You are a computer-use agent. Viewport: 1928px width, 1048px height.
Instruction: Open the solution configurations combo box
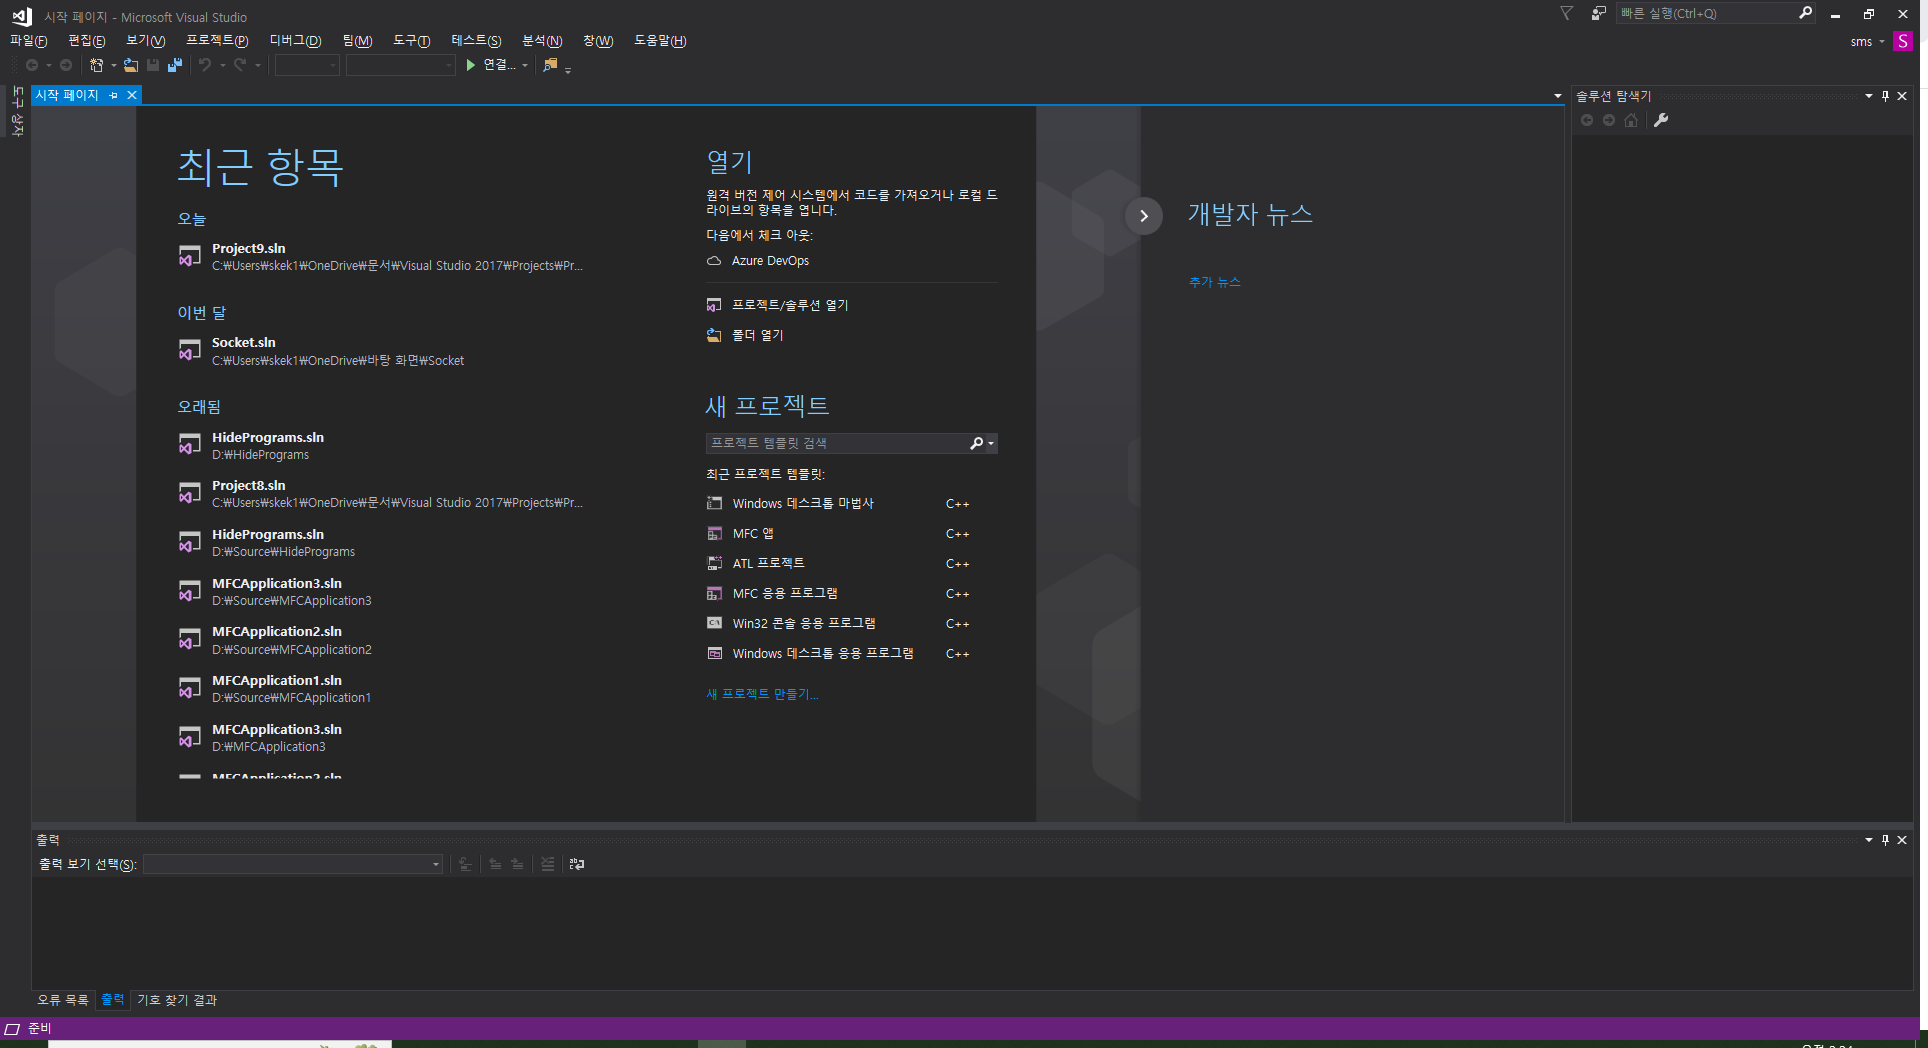[308, 65]
